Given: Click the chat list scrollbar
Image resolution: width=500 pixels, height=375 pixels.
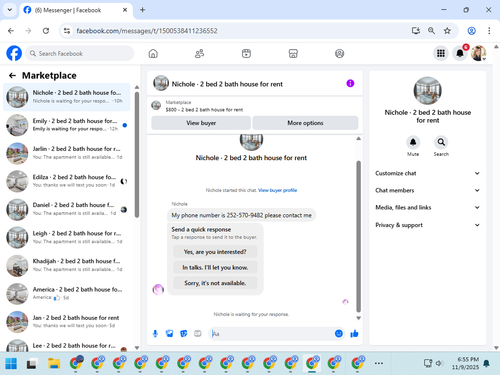Looking at the screenshot, I should (137, 155).
